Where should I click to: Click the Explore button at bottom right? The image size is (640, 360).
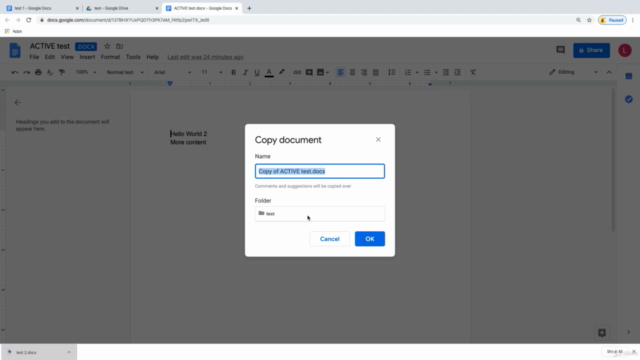(x=602, y=333)
